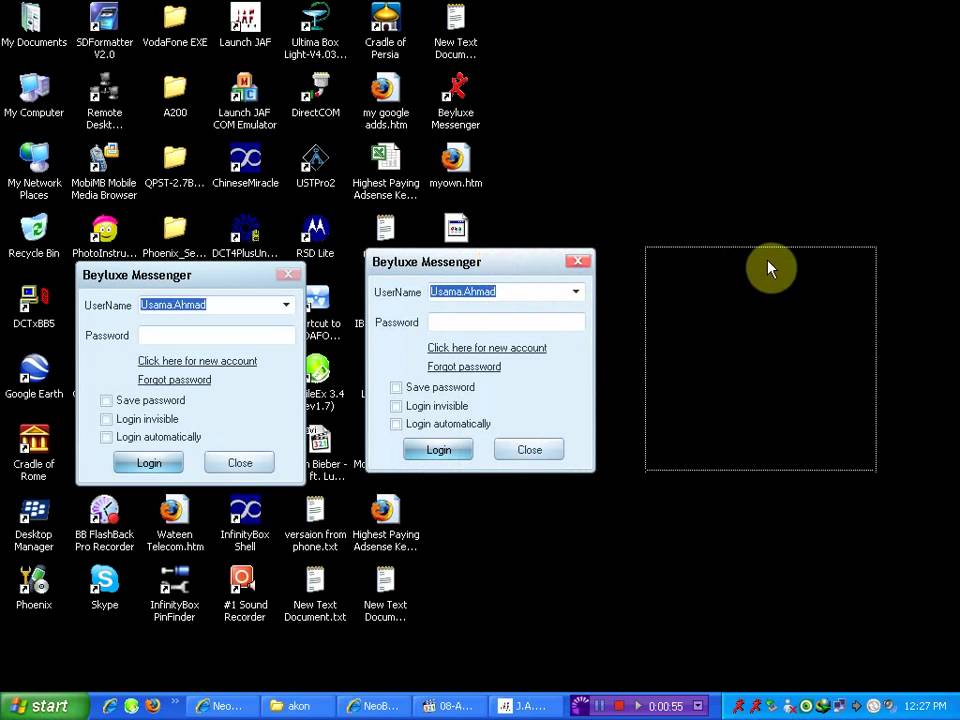This screenshot has width=960, height=720.
Task: Select Cradle of Rome icon
Action: pyautogui.click(x=34, y=453)
